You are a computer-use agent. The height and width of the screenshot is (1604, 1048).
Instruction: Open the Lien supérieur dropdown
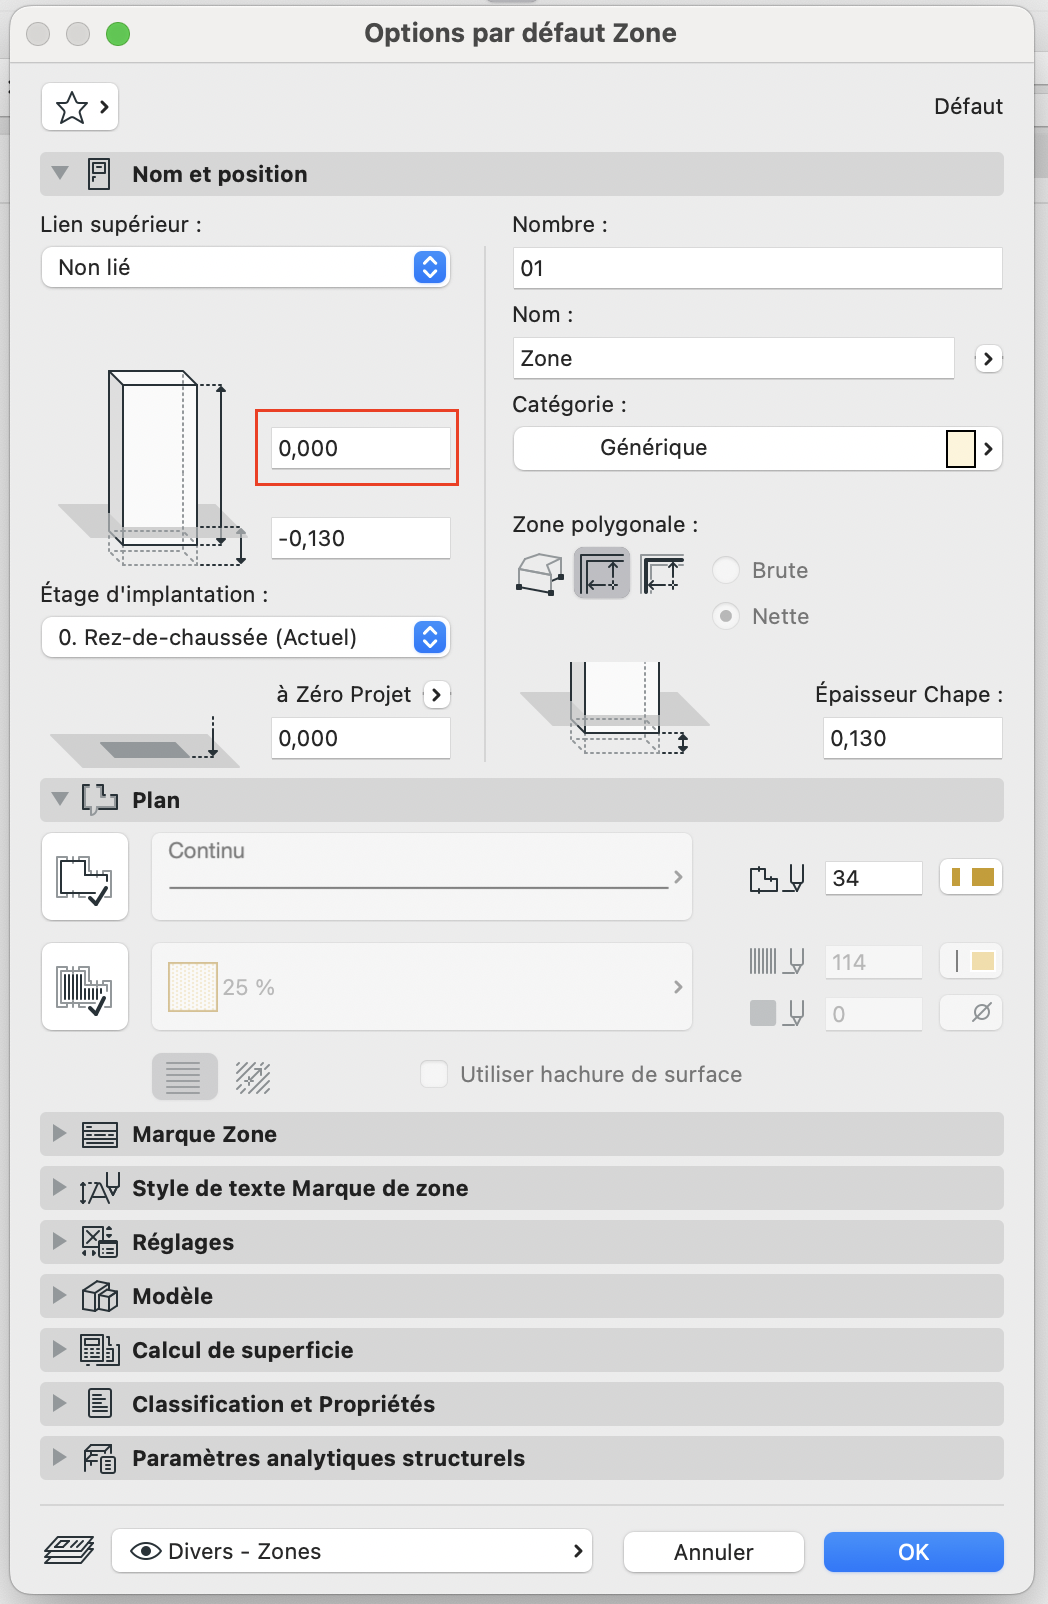(246, 267)
